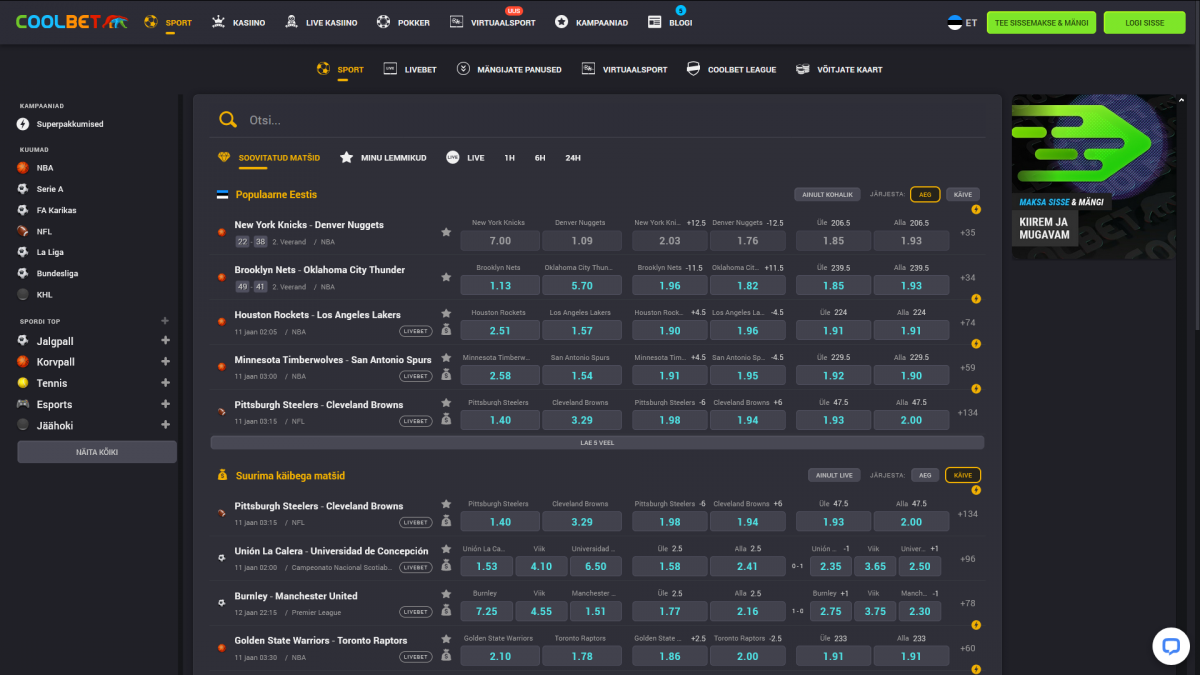Click the search magnifier icon
Image resolution: width=1200 pixels, height=675 pixels.
click(x=228, y=120)
